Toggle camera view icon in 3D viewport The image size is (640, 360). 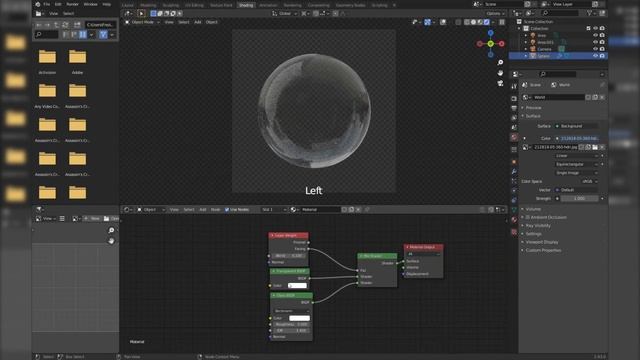pyautogui.click(x=500, y=83)
